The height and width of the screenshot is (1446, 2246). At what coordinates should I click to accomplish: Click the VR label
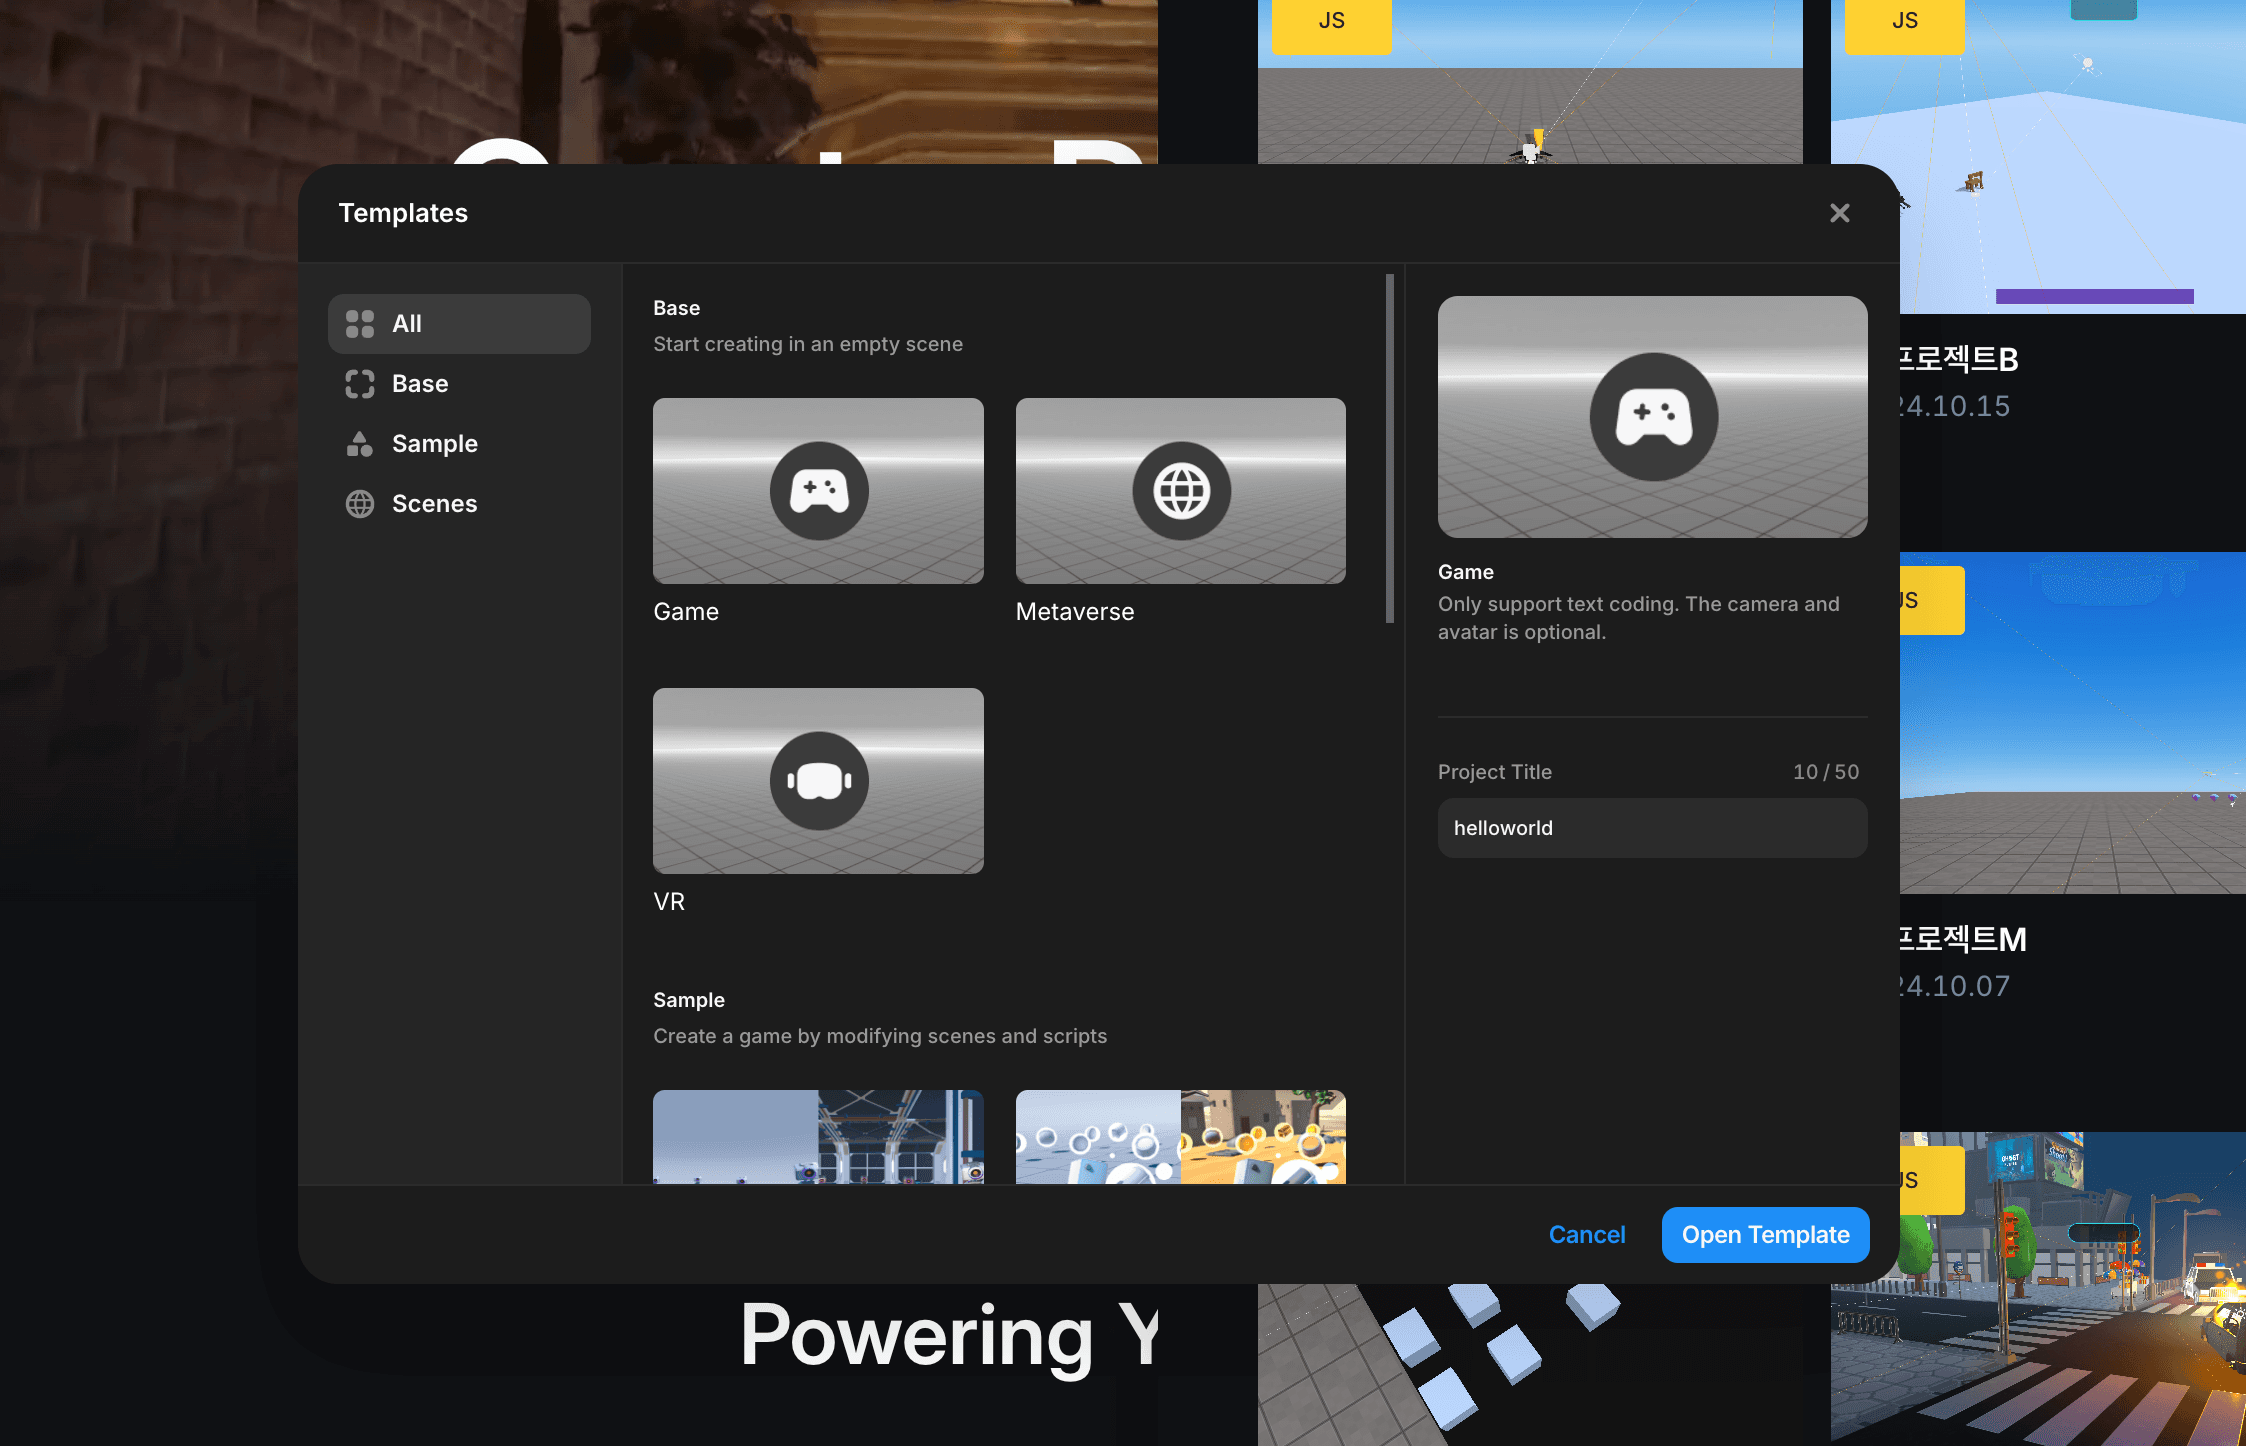tap(669, 902)
